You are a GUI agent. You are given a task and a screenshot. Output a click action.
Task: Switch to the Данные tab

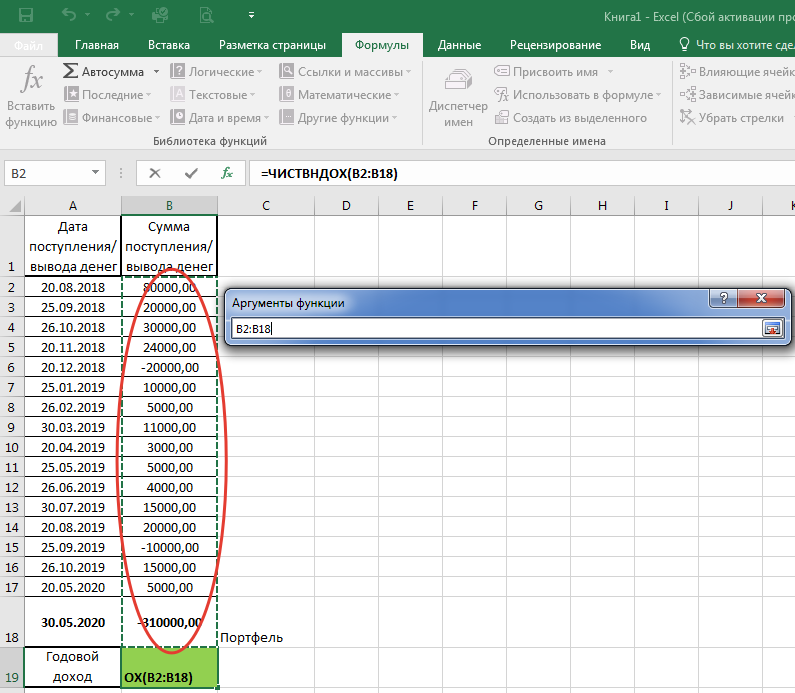point(459,45)
